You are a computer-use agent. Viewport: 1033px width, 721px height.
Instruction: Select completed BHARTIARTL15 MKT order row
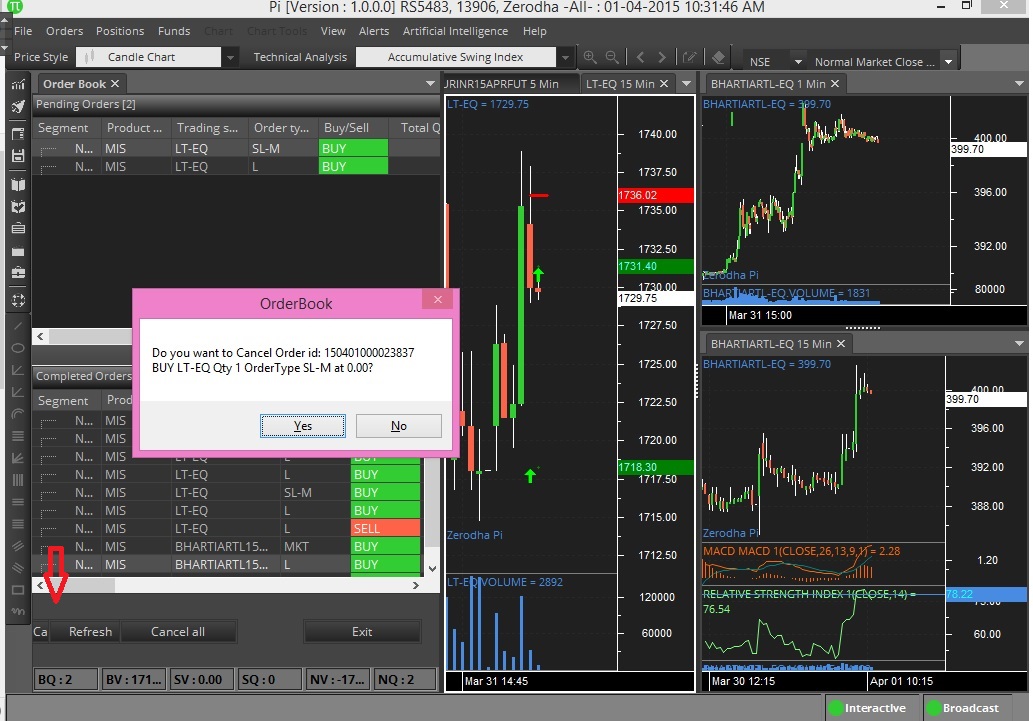click(228, 546)
